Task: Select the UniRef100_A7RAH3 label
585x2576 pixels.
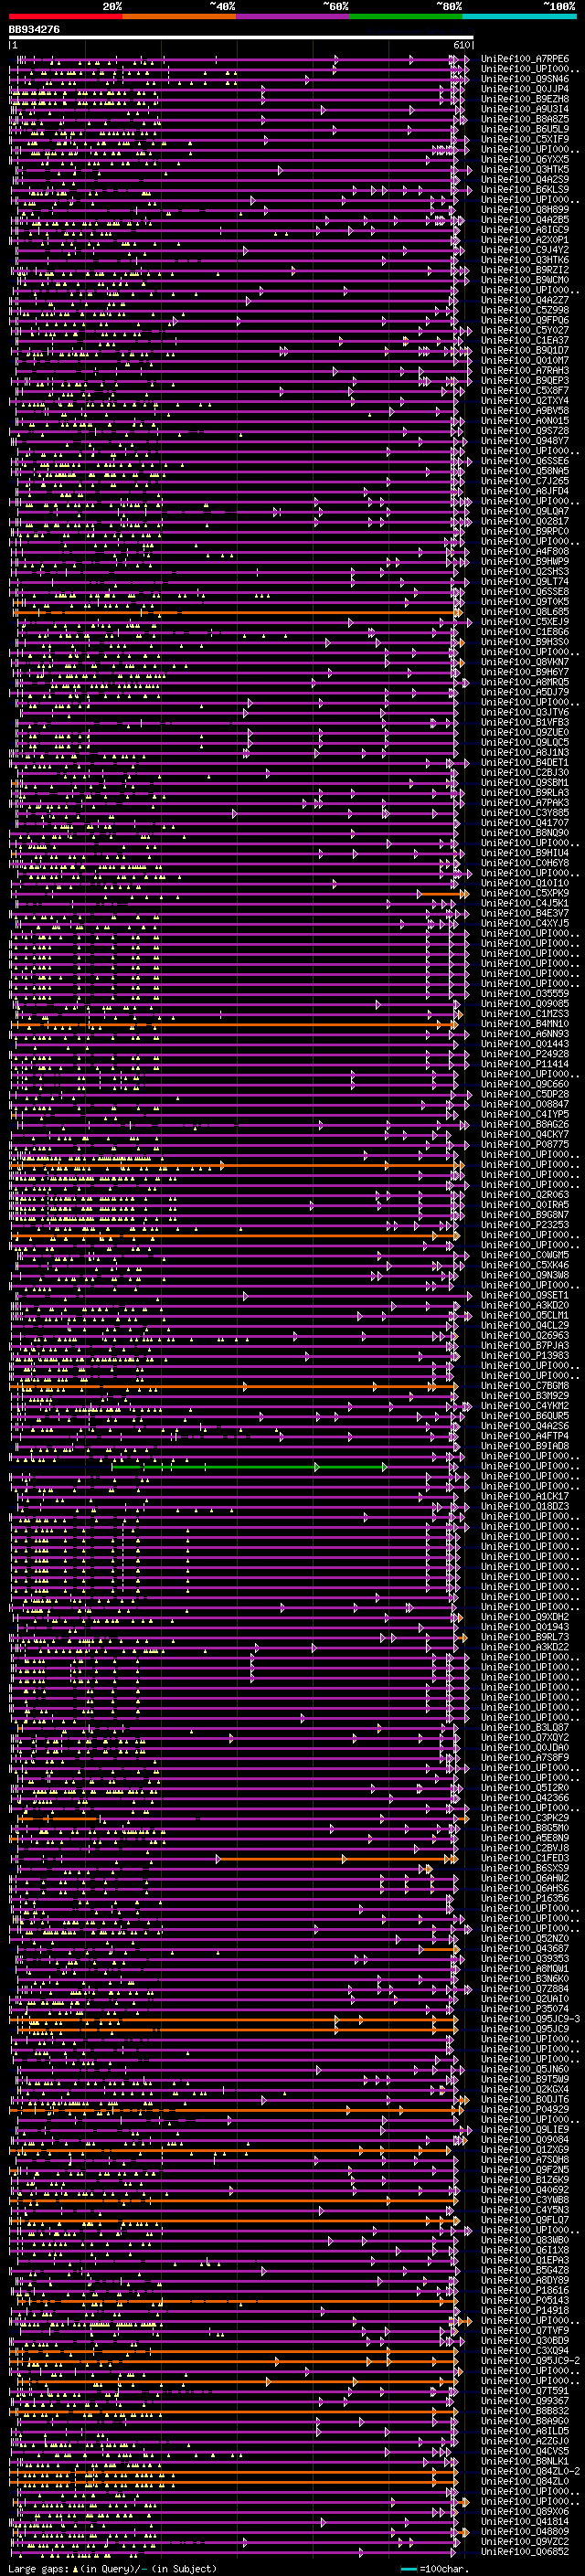Action: (525, 370)
